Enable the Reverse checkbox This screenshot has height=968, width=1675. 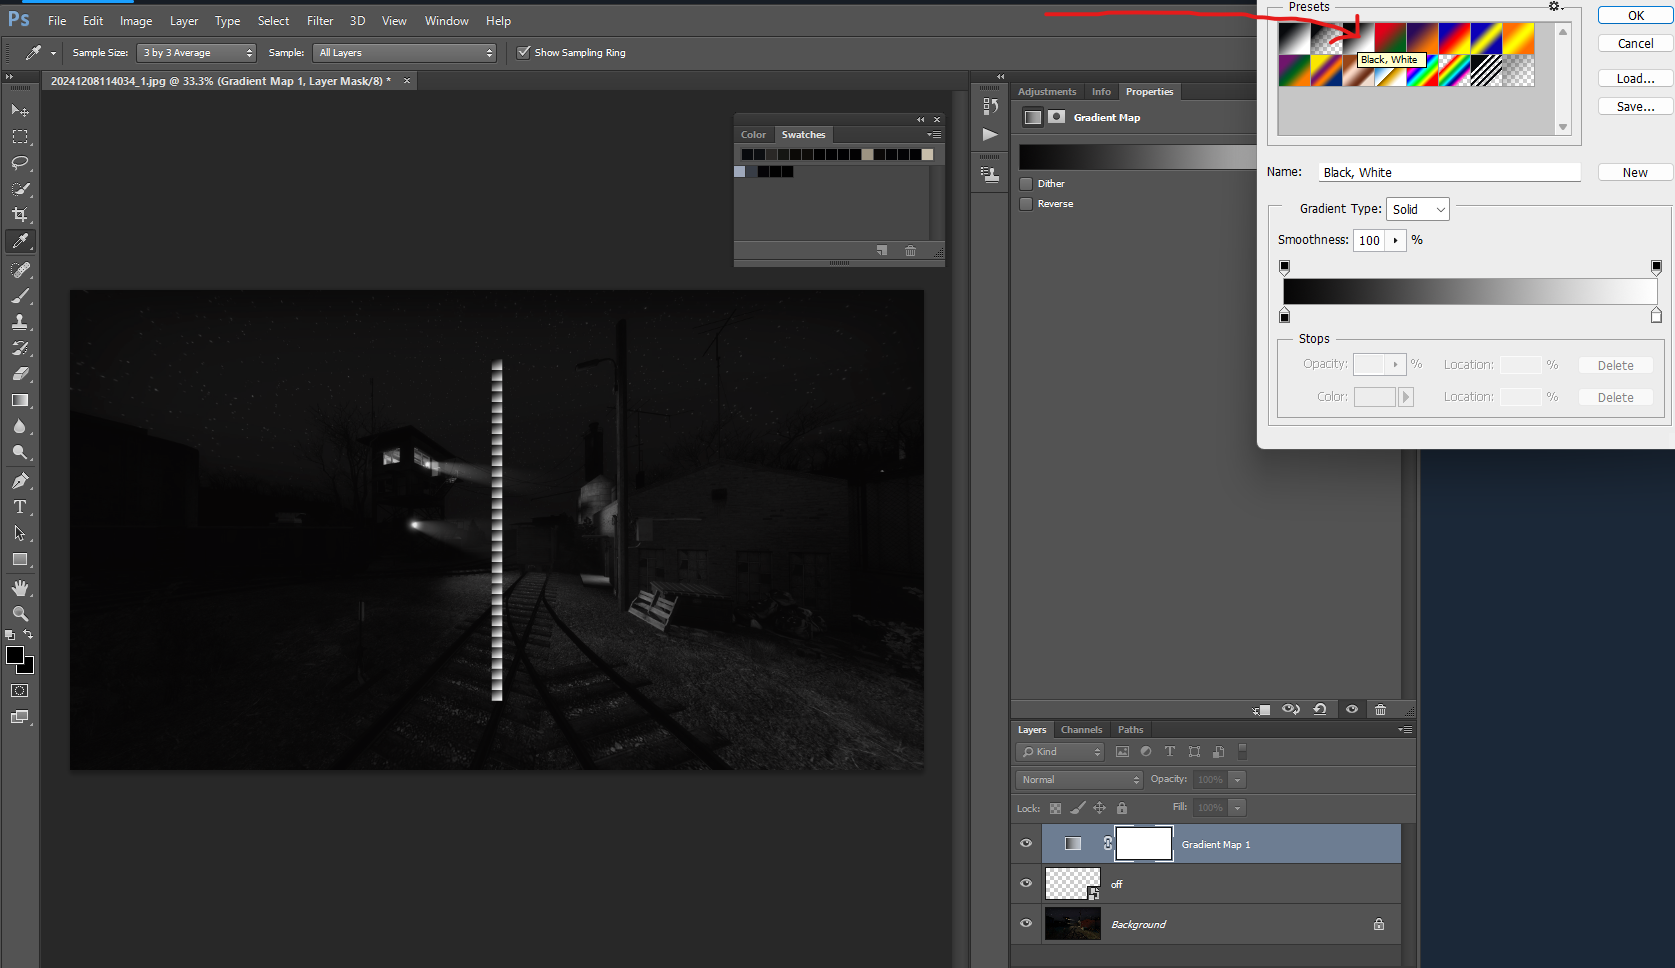click(x=1026, y=204)
